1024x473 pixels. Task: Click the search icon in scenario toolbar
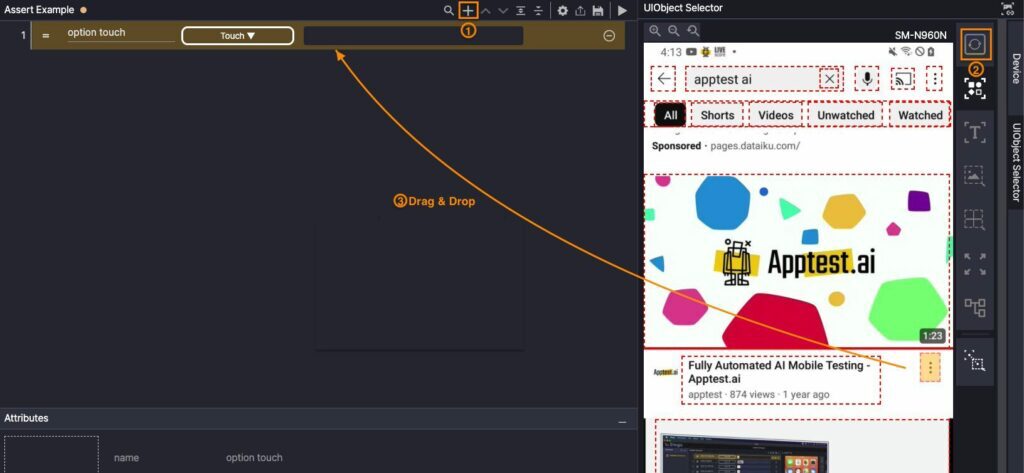tap(449, 10)
